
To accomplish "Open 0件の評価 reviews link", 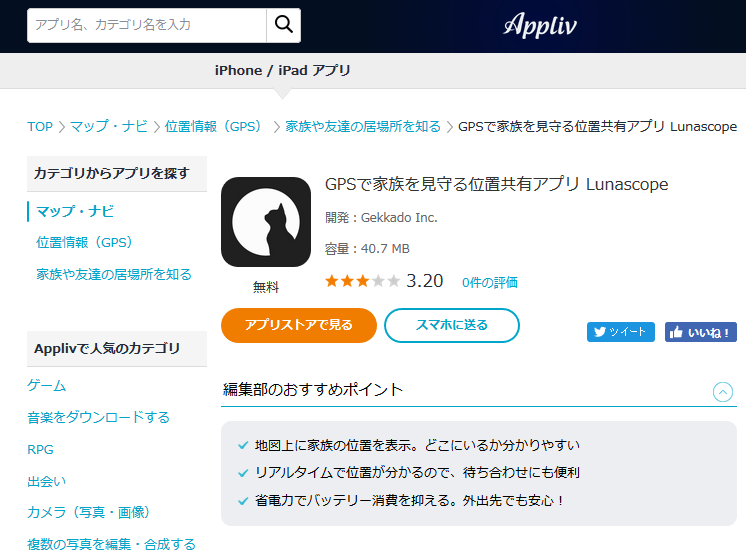I will (x=490, y=283).
